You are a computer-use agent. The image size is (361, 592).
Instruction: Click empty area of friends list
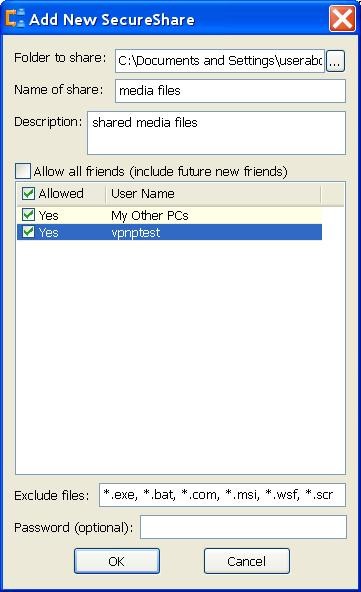click(180, 355)
